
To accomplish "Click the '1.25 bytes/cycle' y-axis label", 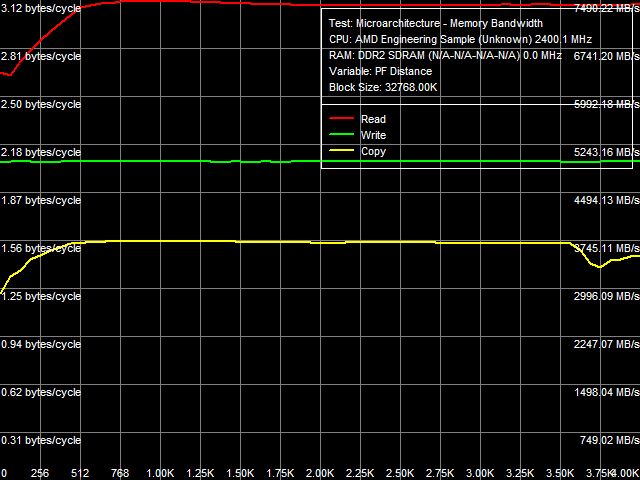I will coord(41,296).
